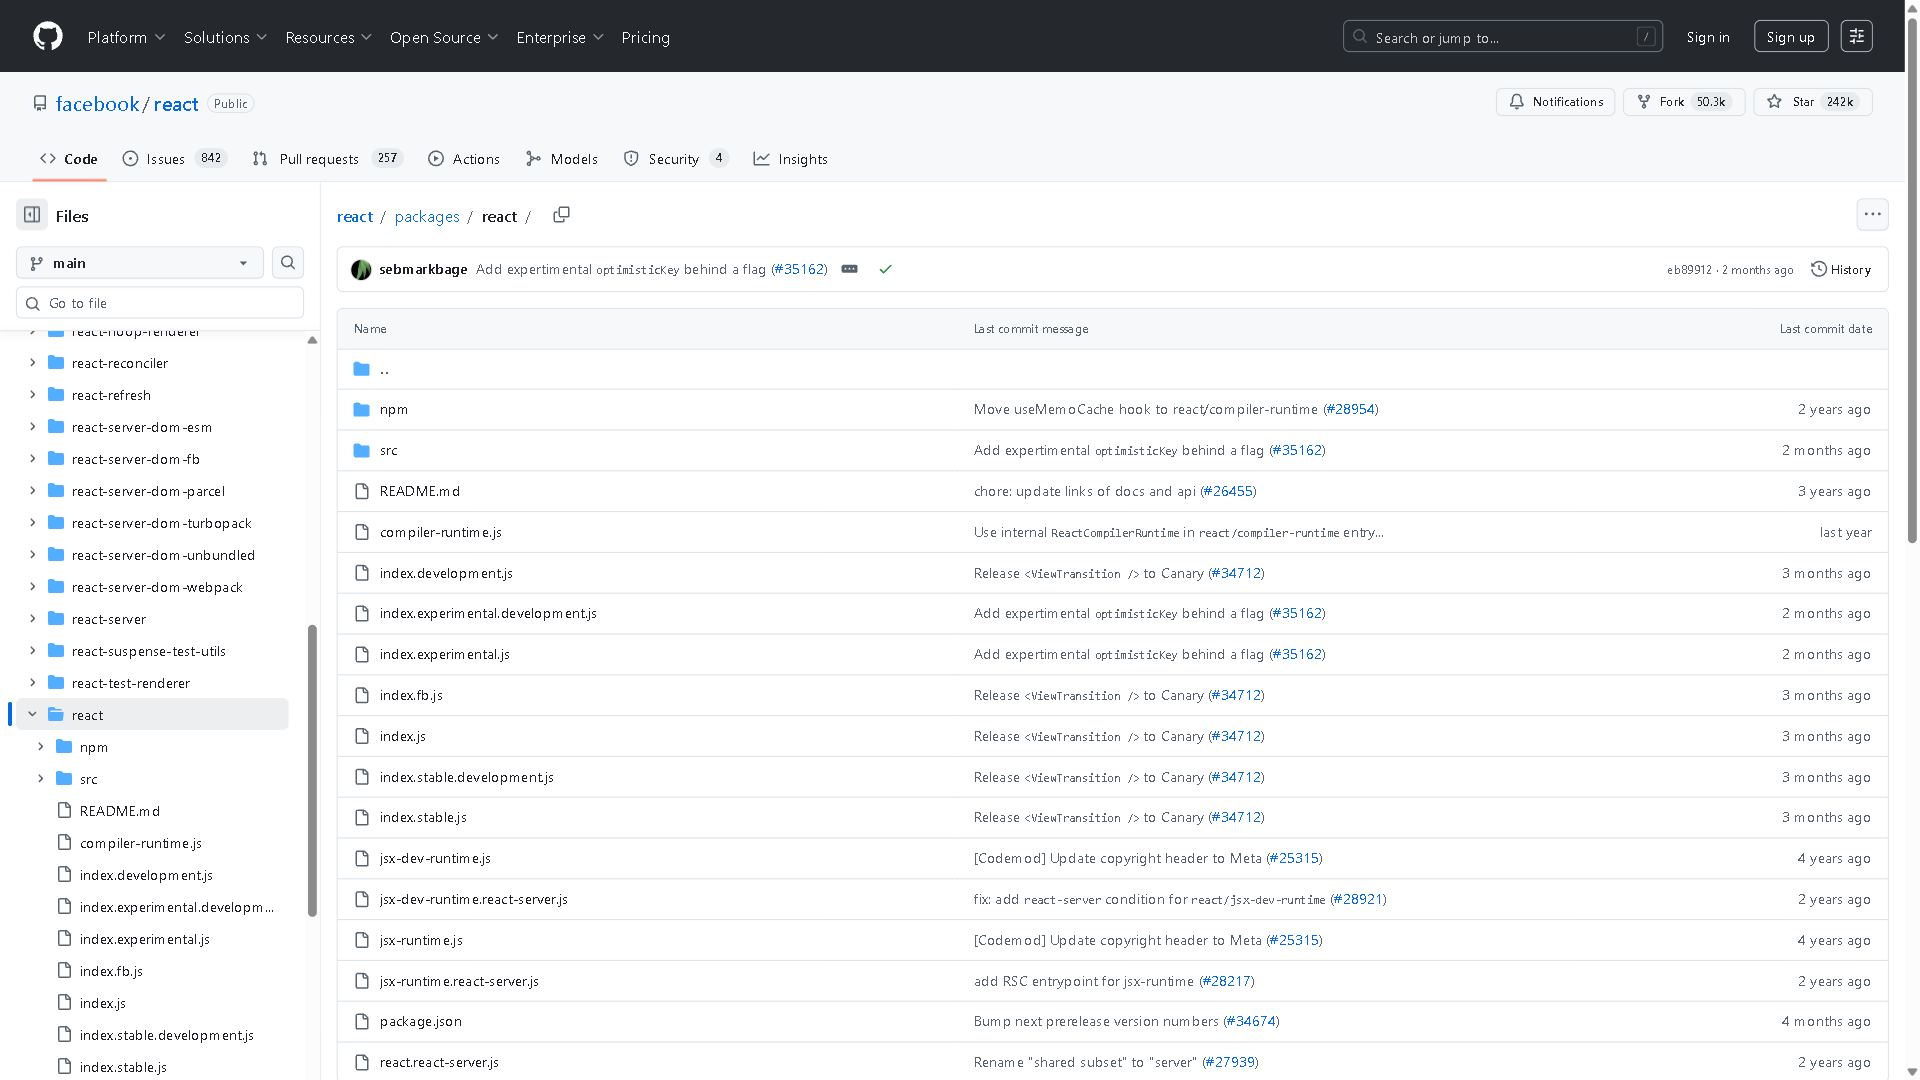1920x1080 pixels.
Task: Open pull request #35162 link
Action: point(799,269)
